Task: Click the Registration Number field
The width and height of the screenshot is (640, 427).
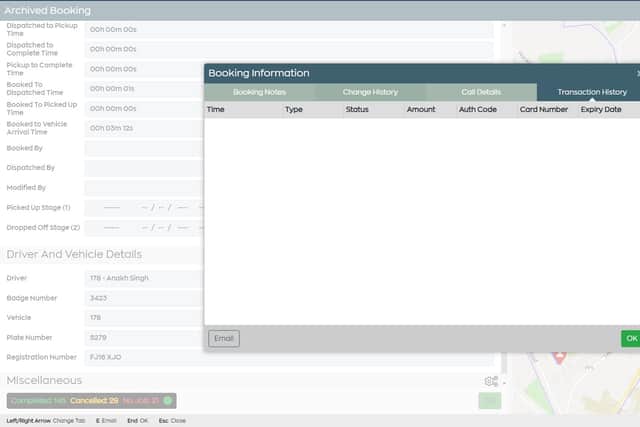Action: 289,357
